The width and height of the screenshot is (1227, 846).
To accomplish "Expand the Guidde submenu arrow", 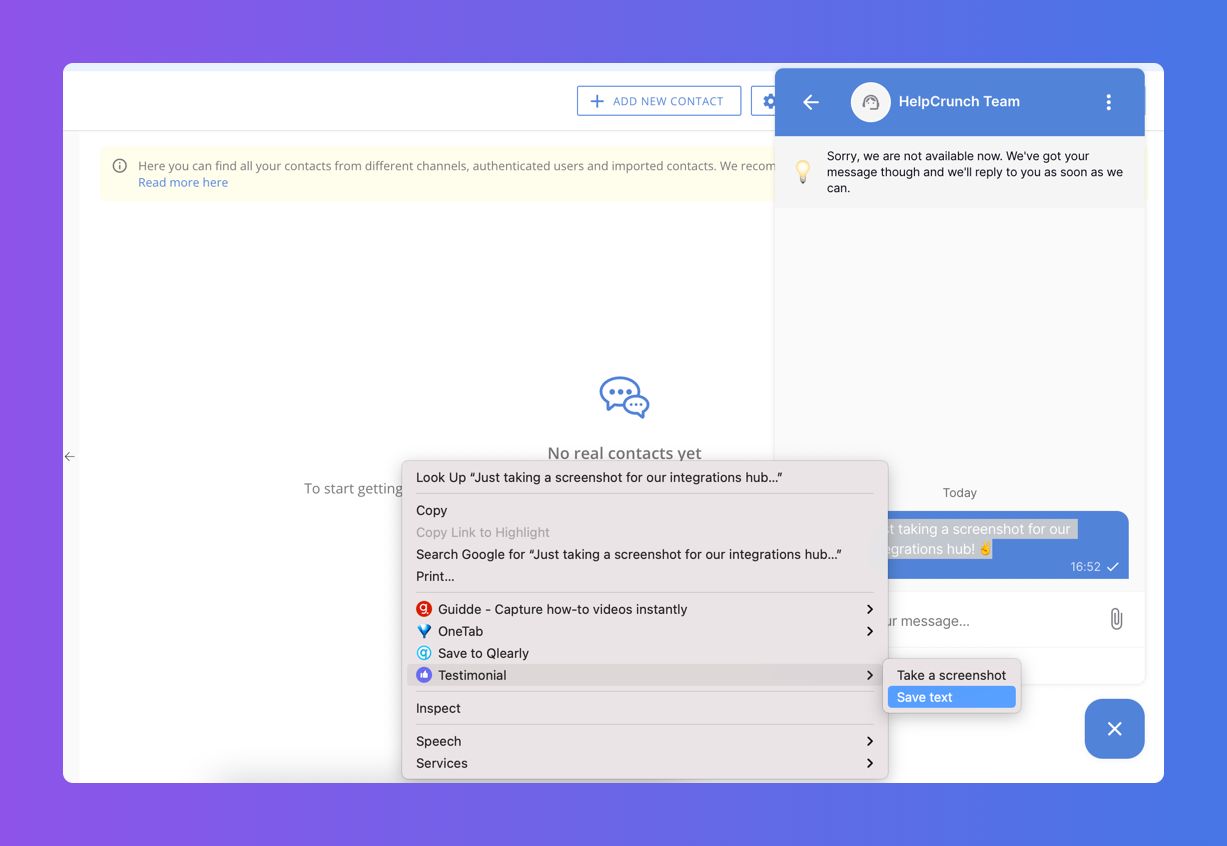I will coord(870,609).
